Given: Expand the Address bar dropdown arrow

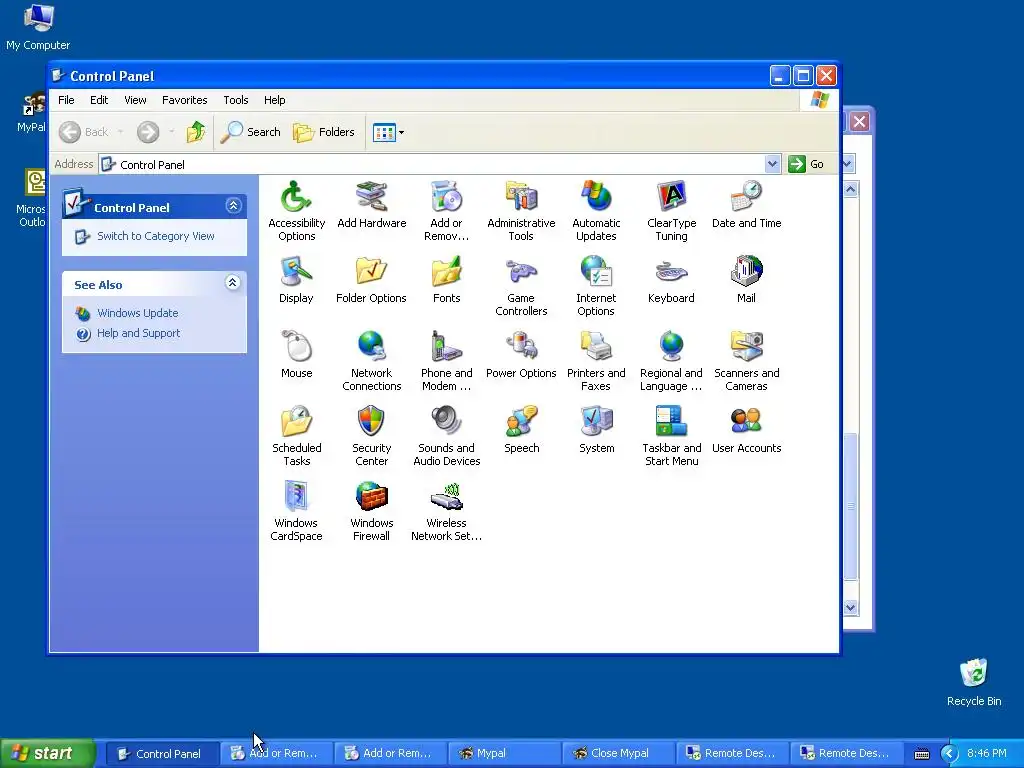Looking at the screenshot, I should [x=773, y=164].
